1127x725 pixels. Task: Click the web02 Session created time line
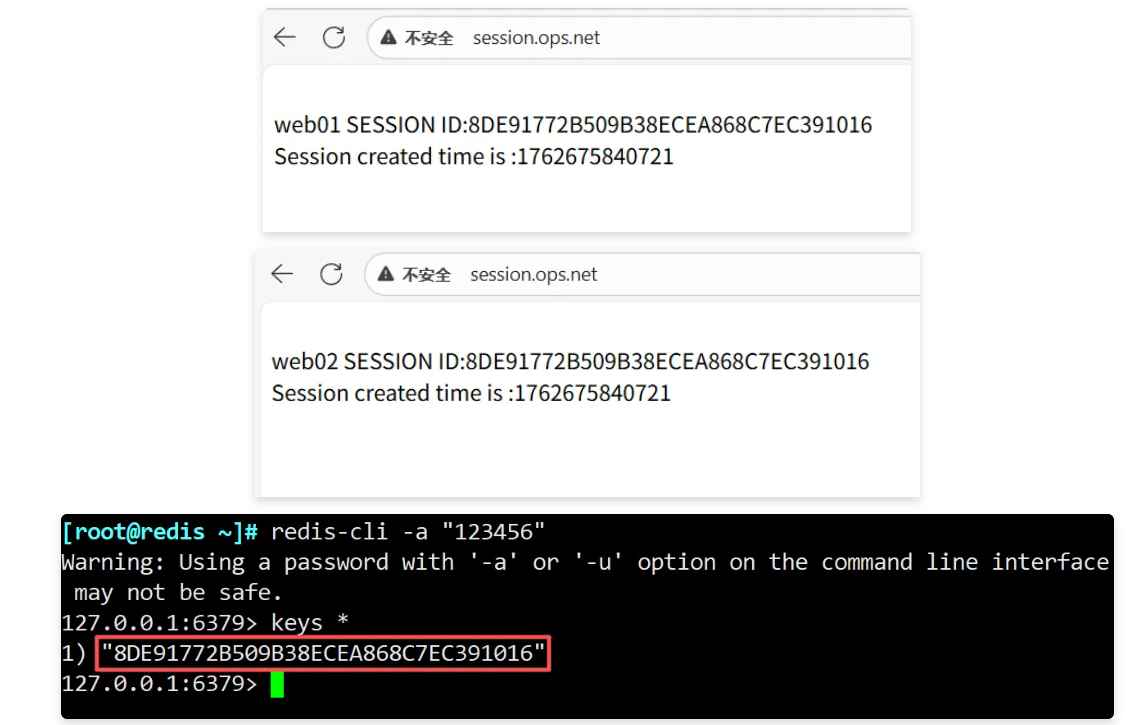[471, 393]
